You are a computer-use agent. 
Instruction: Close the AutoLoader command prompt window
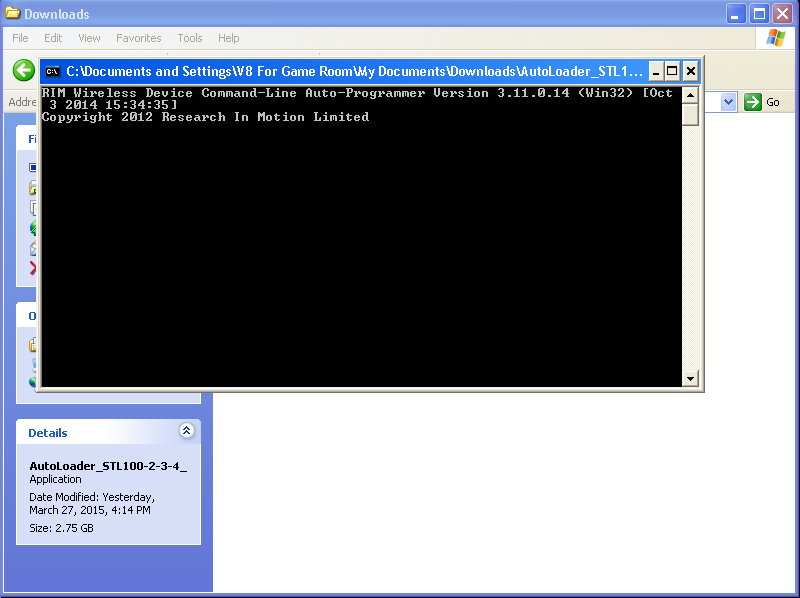690,71
